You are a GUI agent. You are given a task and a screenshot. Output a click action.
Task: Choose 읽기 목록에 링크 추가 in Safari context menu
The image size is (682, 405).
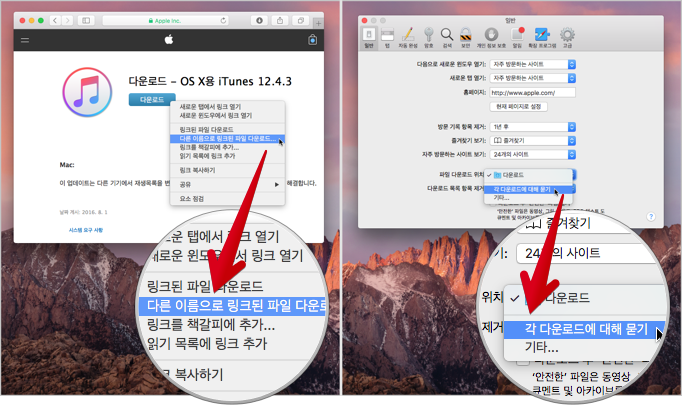[x=227, y=156]
